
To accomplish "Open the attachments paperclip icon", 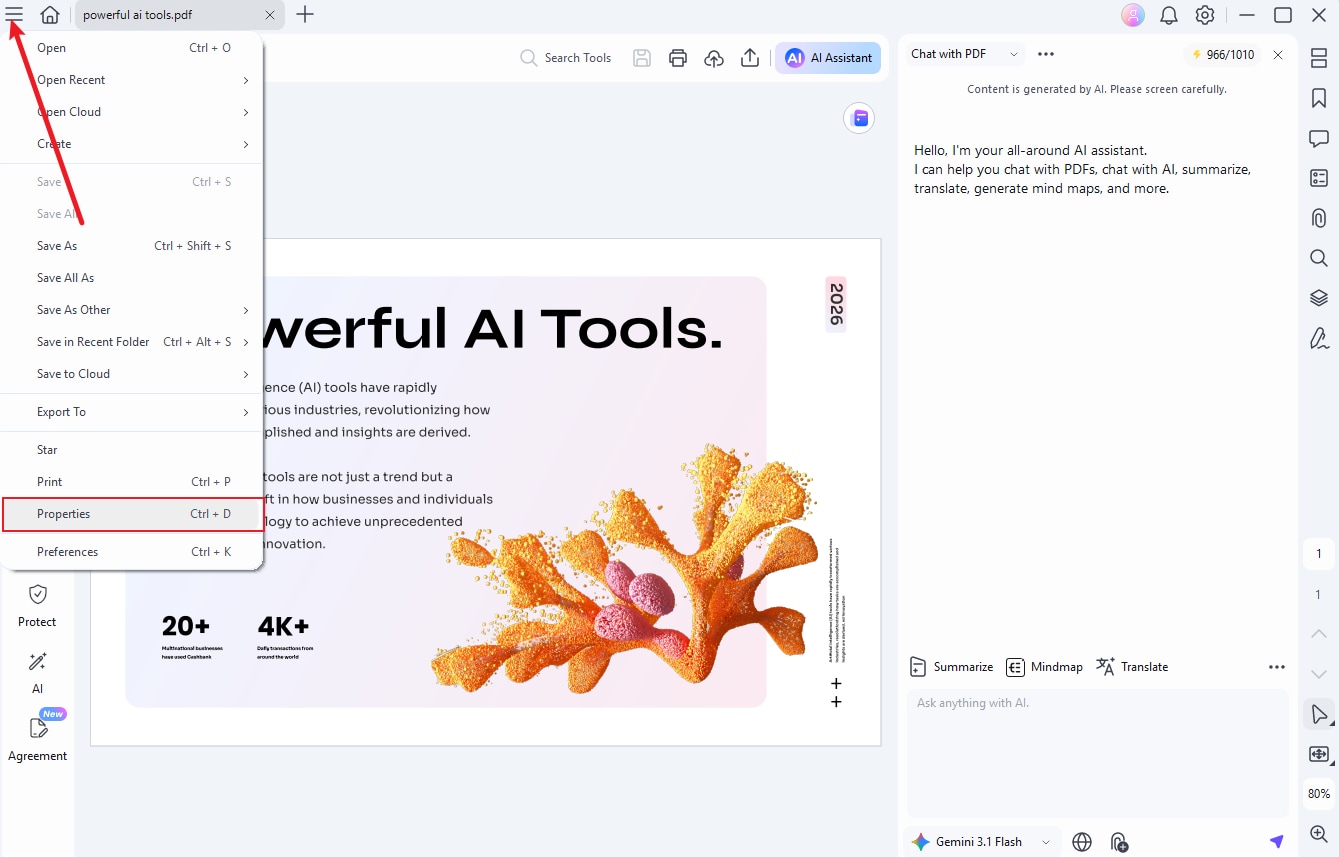I will click(x=1319, y=218).
